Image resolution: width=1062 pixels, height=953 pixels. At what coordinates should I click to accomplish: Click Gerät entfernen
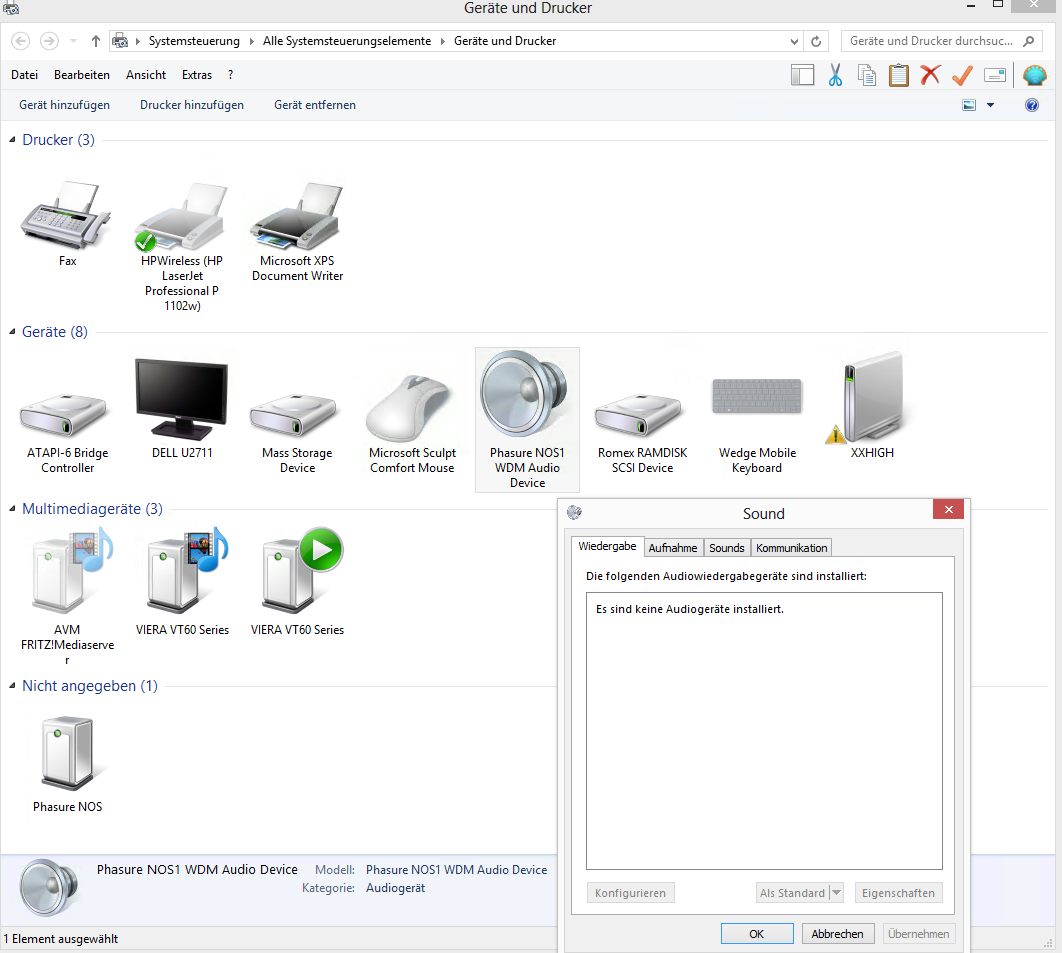(315, 105)
